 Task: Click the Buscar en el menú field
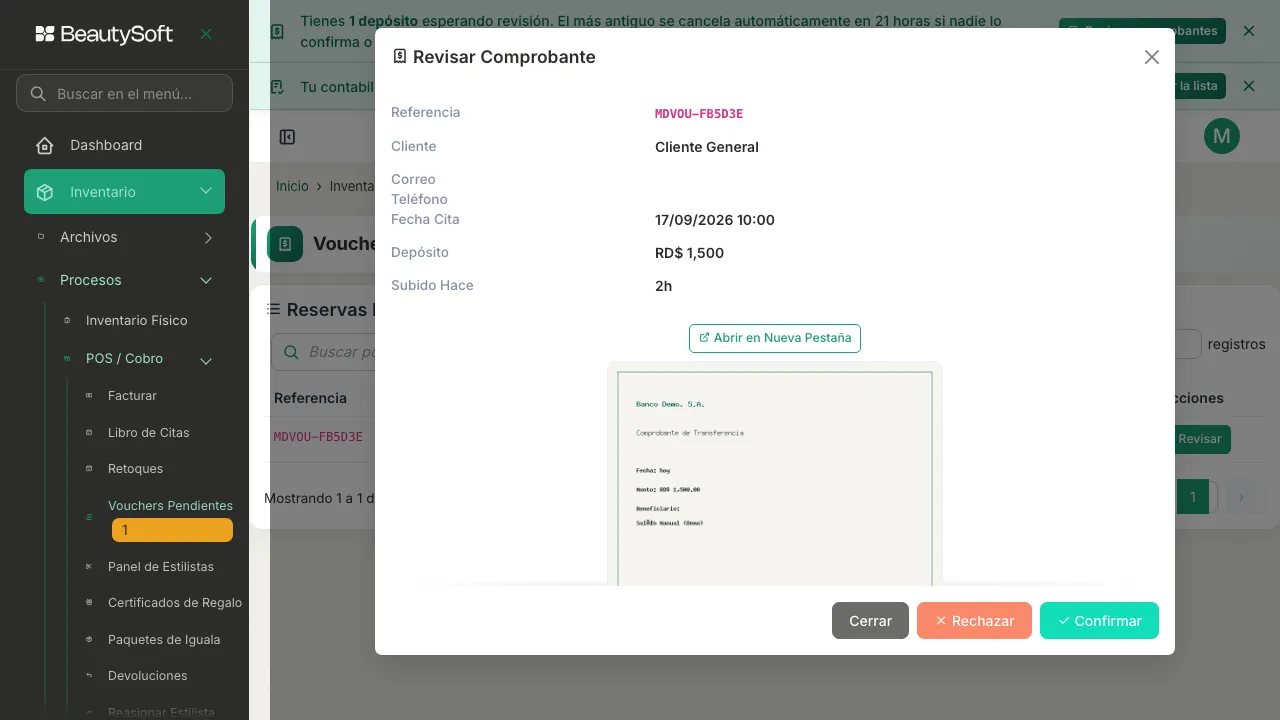124,93
